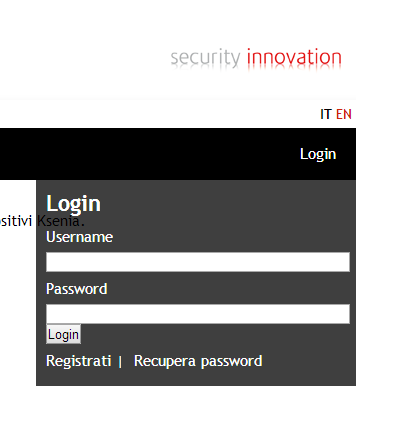Click the Password label

(x=77, y=289)
